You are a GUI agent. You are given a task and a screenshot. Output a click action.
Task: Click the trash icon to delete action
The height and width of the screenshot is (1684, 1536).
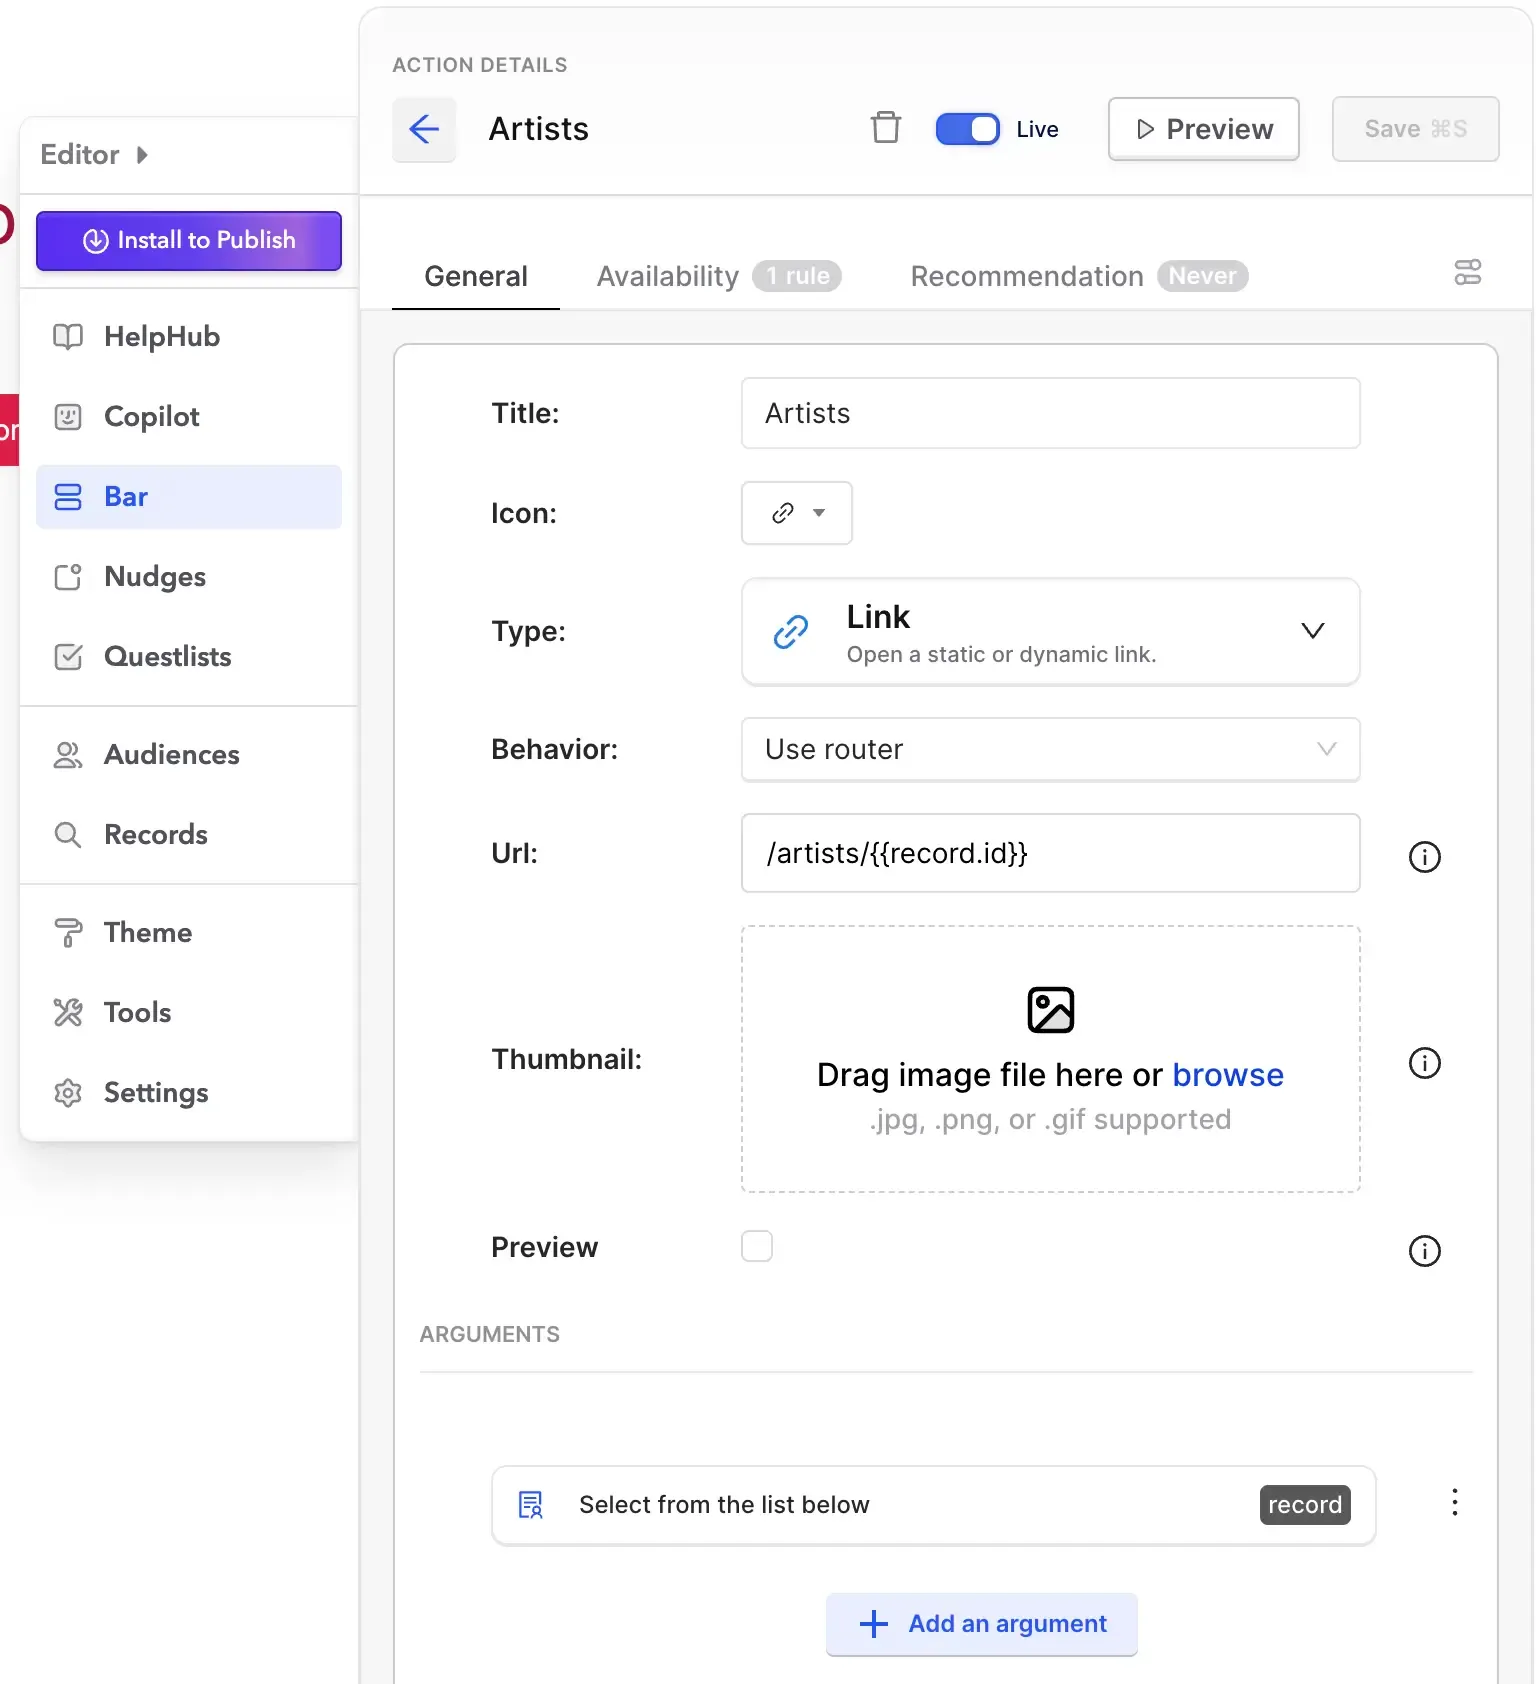click(x=885, y=128)
